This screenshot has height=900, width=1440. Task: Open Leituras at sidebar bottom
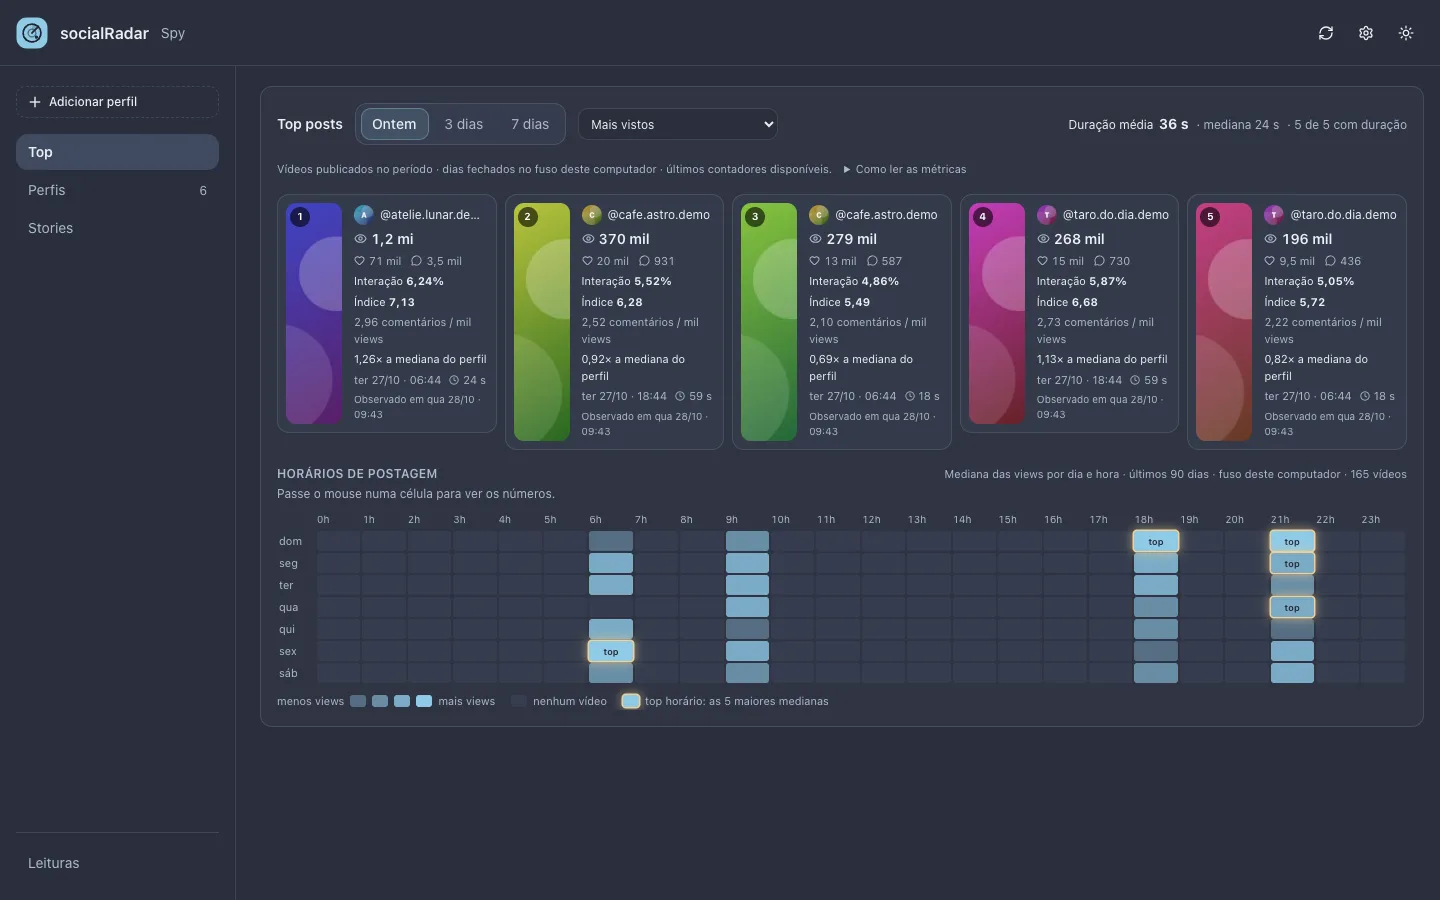[x=117, y=863]
